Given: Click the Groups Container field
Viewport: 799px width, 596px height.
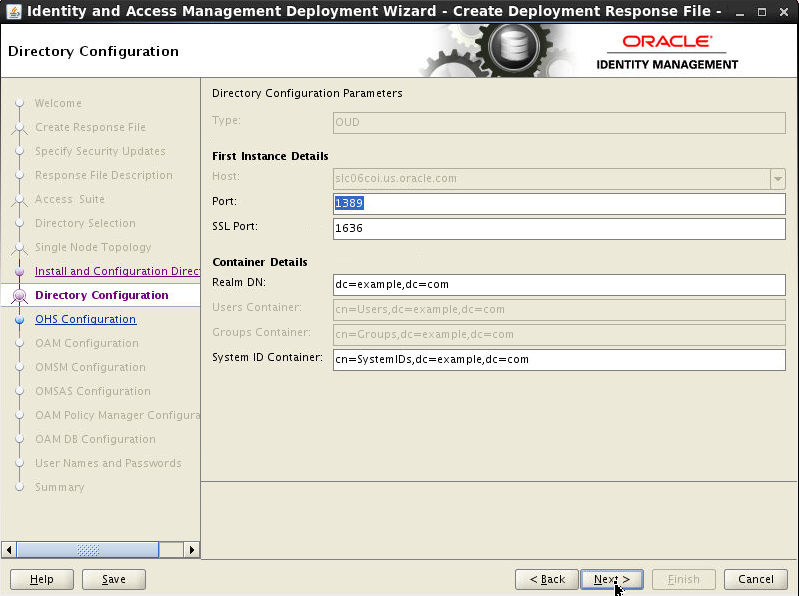Looking at the screenshot, I should coord(559,334).
